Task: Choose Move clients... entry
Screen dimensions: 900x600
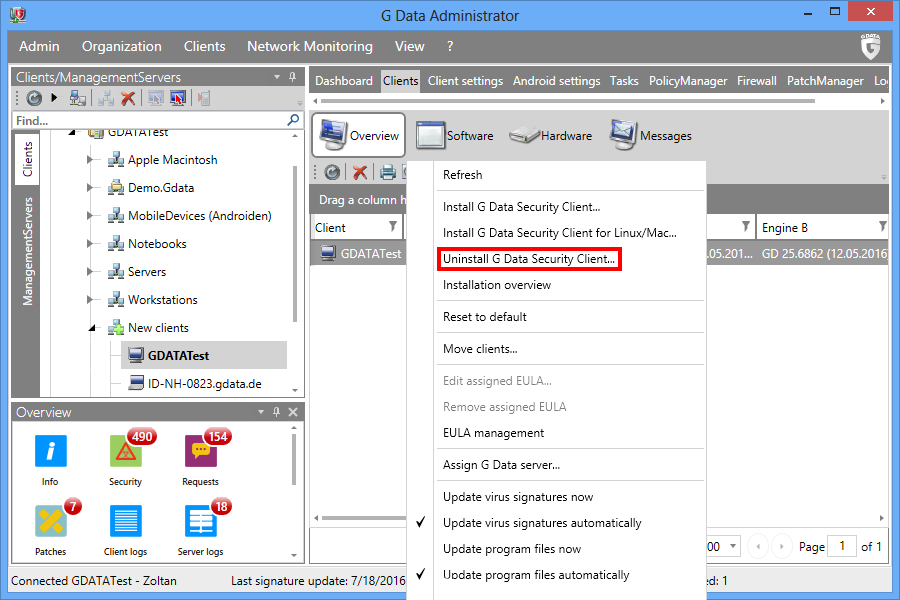Action: click(480, 349)
